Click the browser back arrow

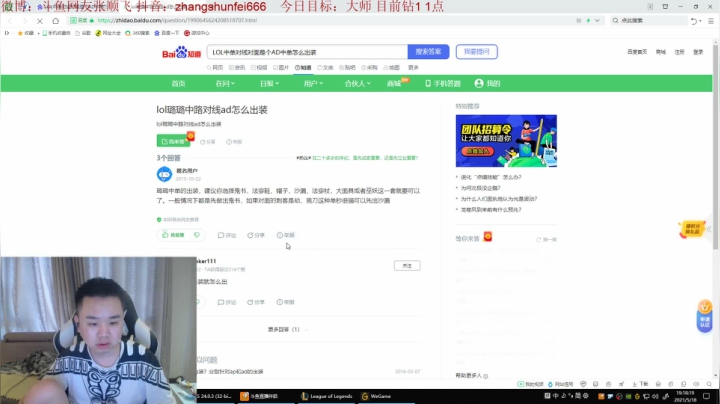[10, 21]
